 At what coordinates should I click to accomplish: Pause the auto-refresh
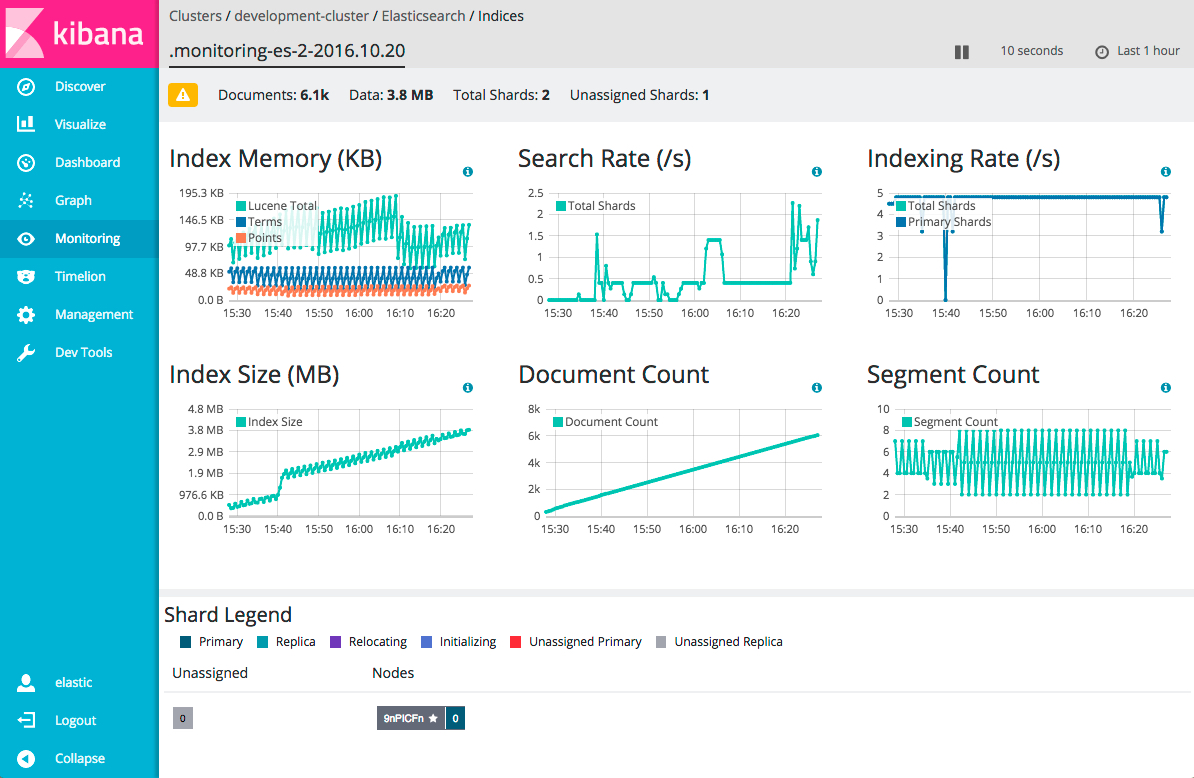tap(961, 50)
